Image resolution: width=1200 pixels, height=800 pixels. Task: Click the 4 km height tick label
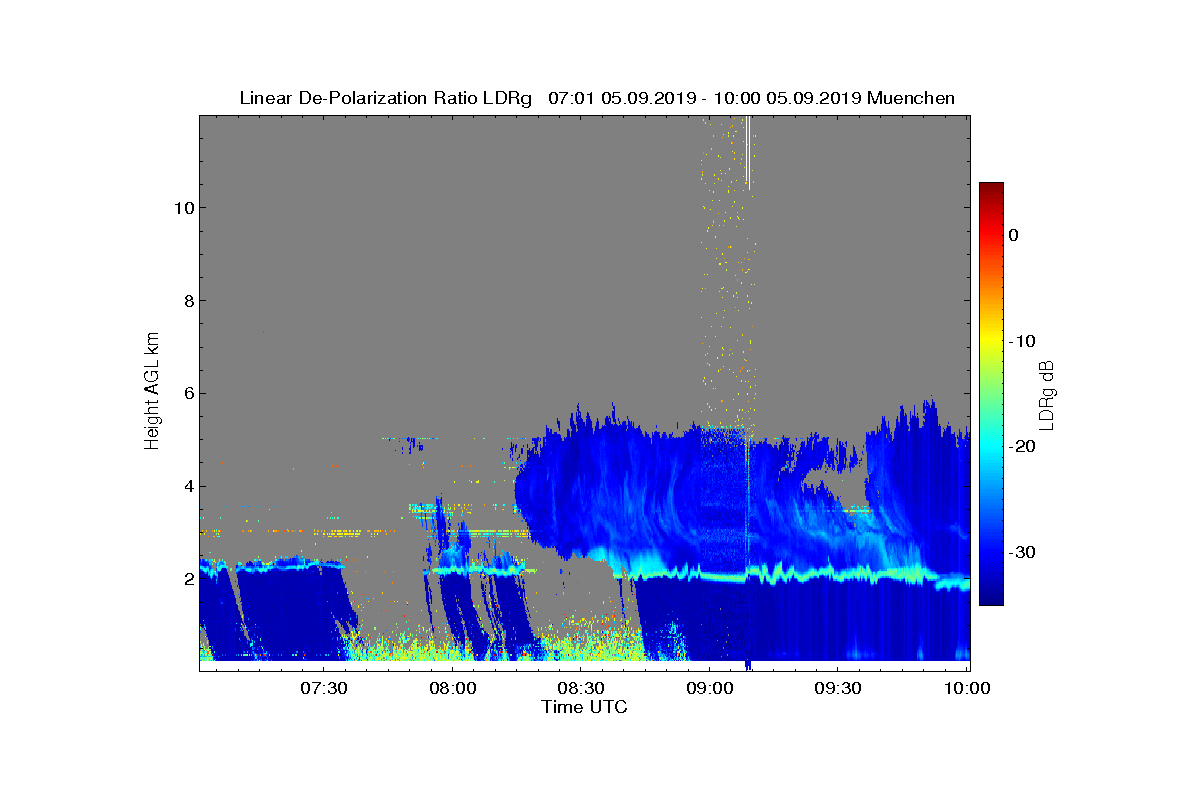click(188, 487)
